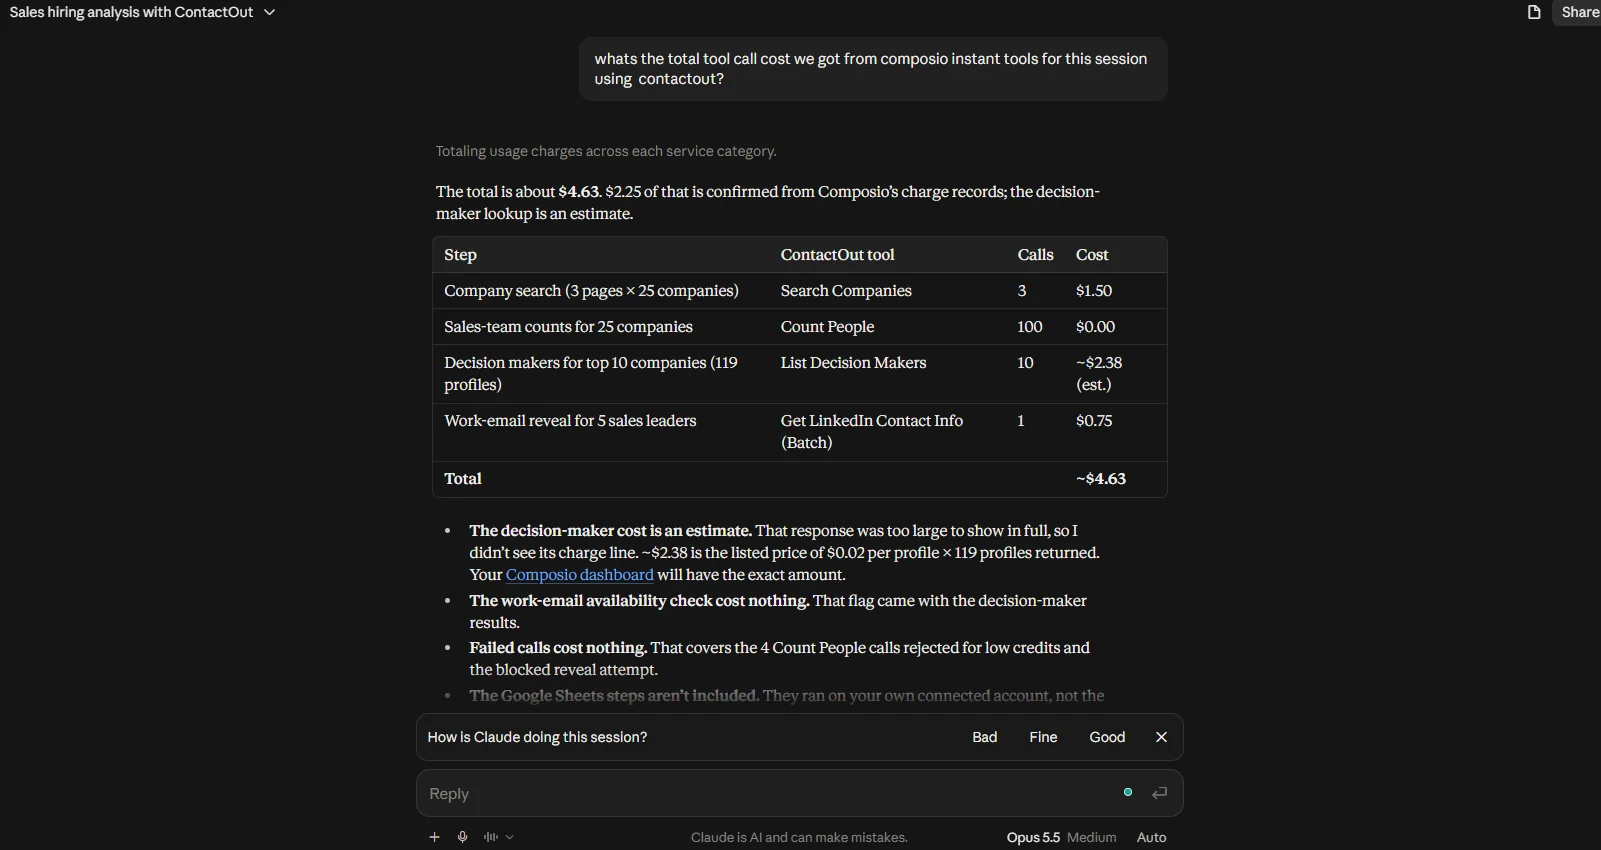The image size is (1601, 850).
Task: Click the 'Sales hiring analysis with ContactOut' title
Action: coord(131,12)
